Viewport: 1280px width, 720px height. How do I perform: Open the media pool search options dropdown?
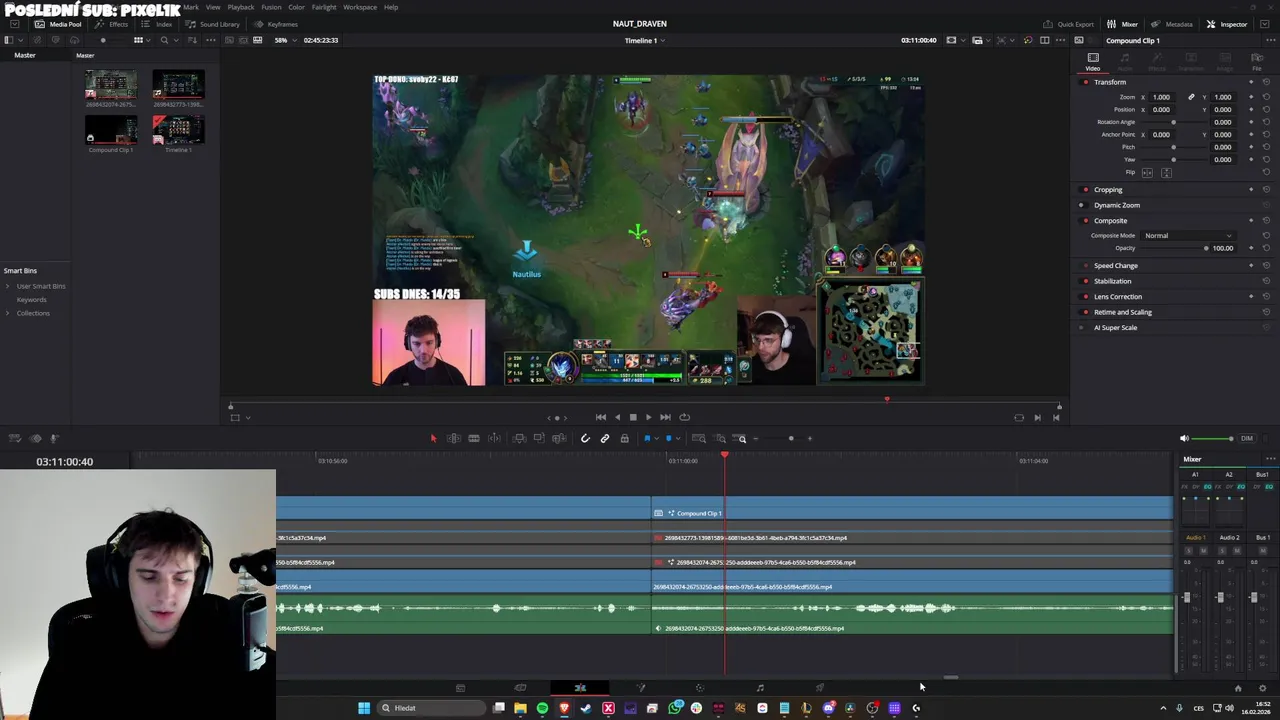pos(177,40)
